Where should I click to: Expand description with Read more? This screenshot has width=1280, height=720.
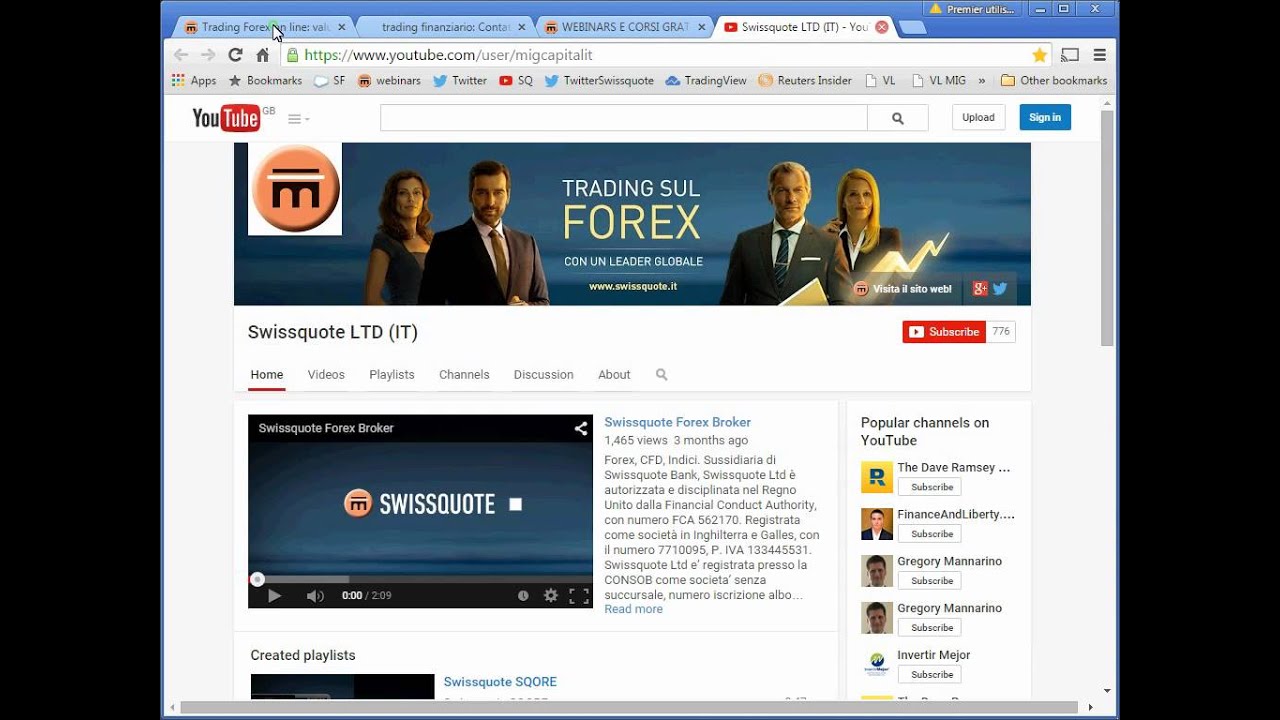(x=633, y=609)
